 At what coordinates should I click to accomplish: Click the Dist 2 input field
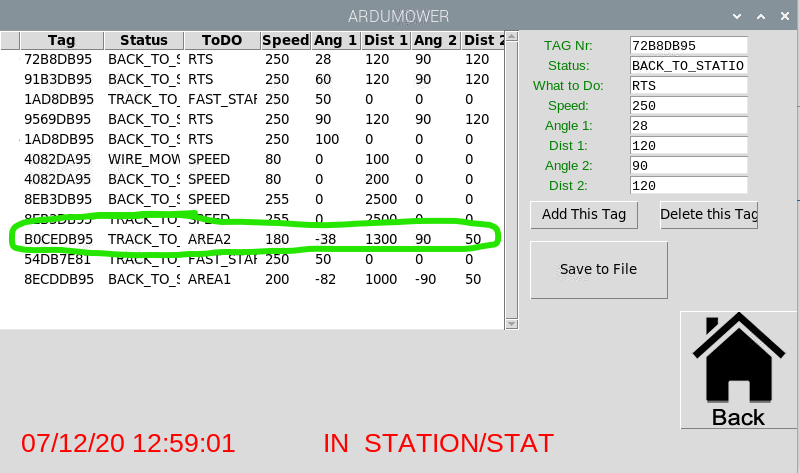coord(688,186)
